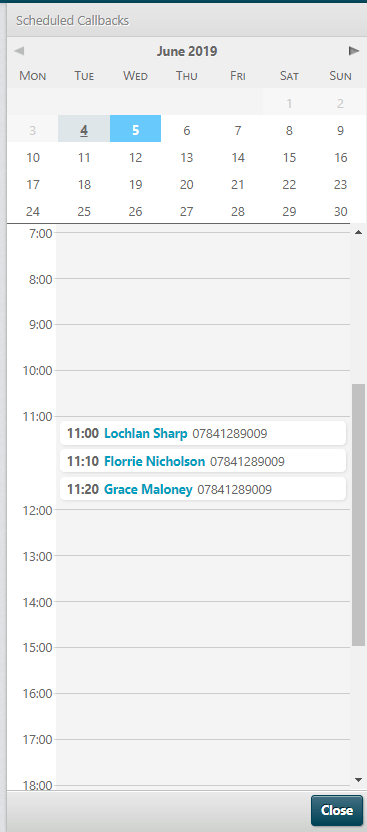Open Florrie Nicholson callback link
Screen dimensions: 367x832
coord(154,461)
